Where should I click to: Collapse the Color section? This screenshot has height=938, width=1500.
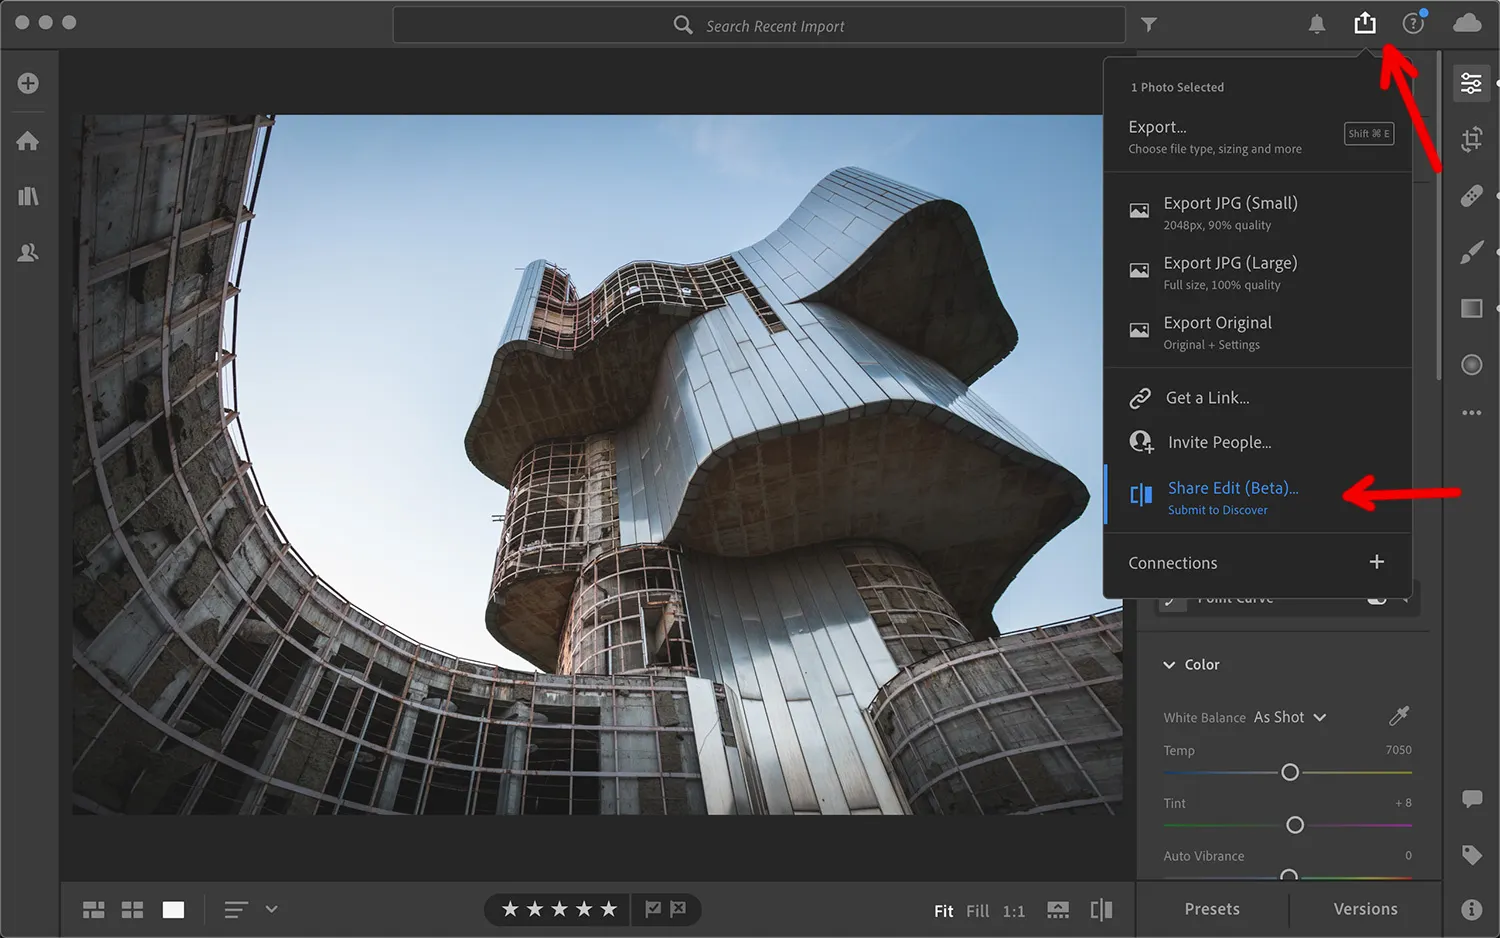point(1169,665)
